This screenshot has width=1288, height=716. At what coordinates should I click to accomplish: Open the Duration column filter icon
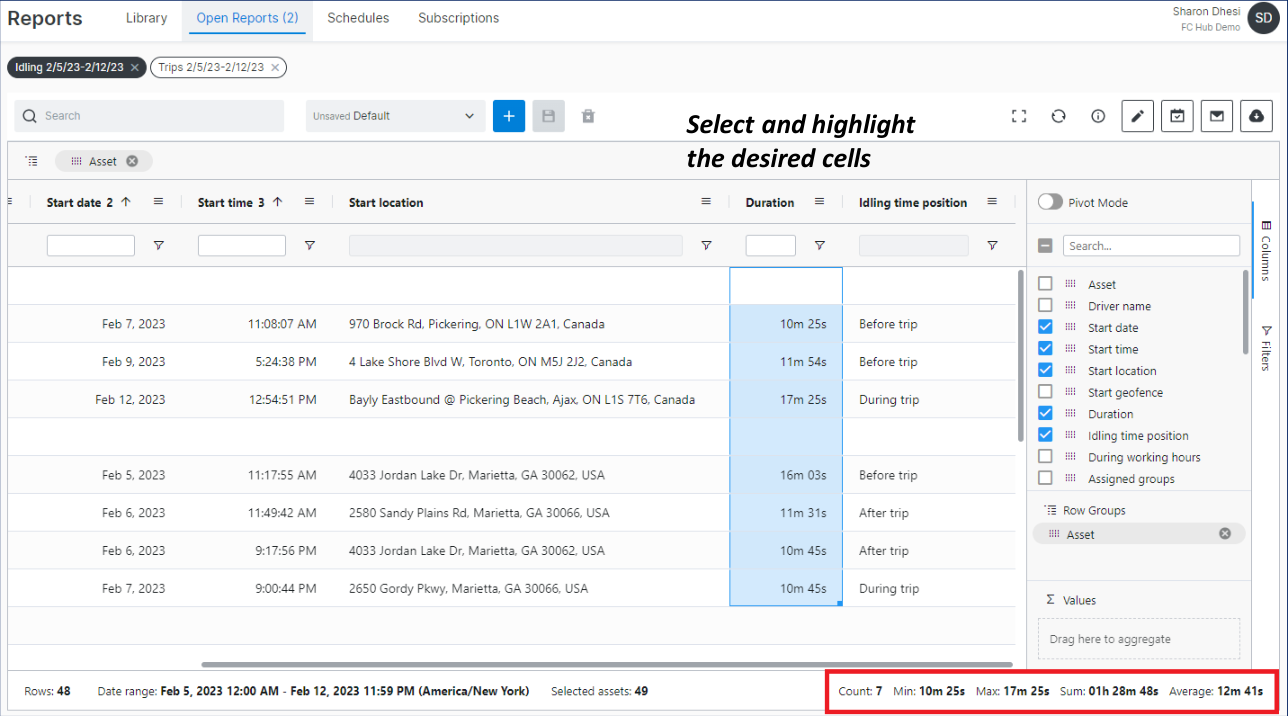(x=819, y=246)
